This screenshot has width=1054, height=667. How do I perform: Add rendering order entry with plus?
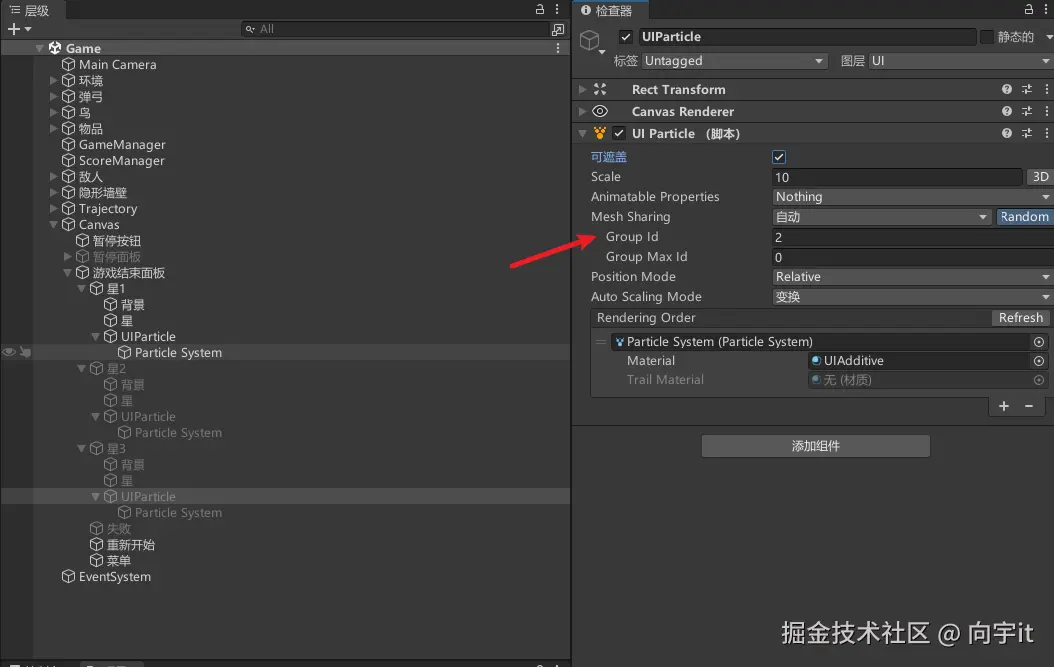pyautogui.click(x=1004, y=406)
